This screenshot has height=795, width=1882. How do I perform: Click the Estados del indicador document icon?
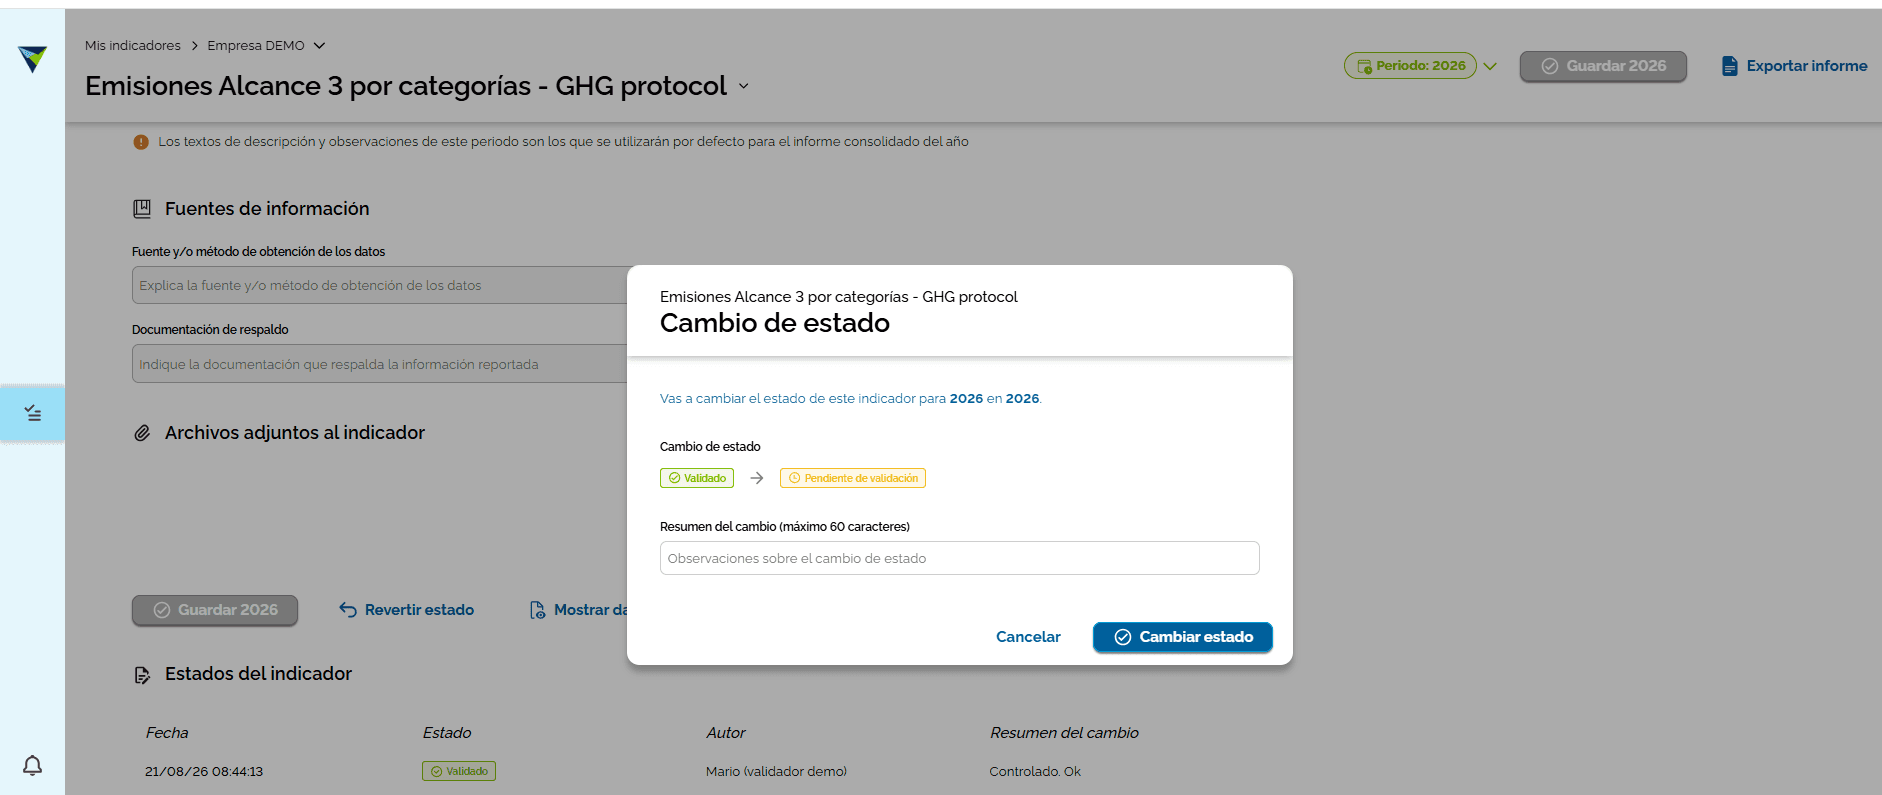click(142, 675)
